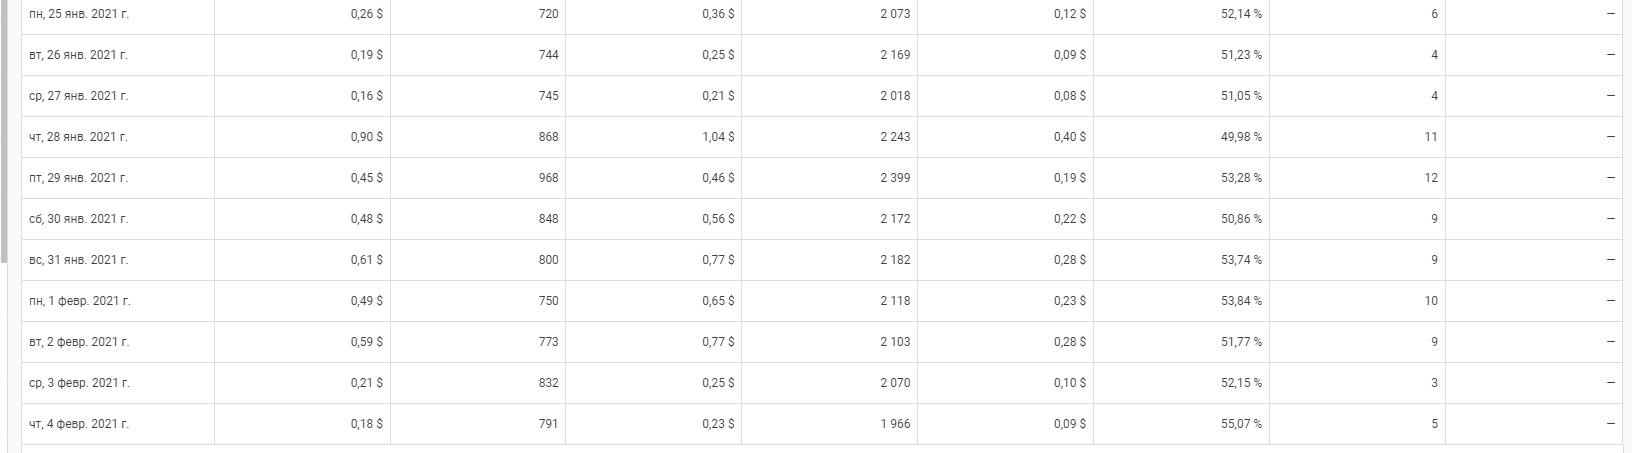Select the cell with value 1 966
The height and width of the screenshot is (453, 1632).
coord(895,424)
